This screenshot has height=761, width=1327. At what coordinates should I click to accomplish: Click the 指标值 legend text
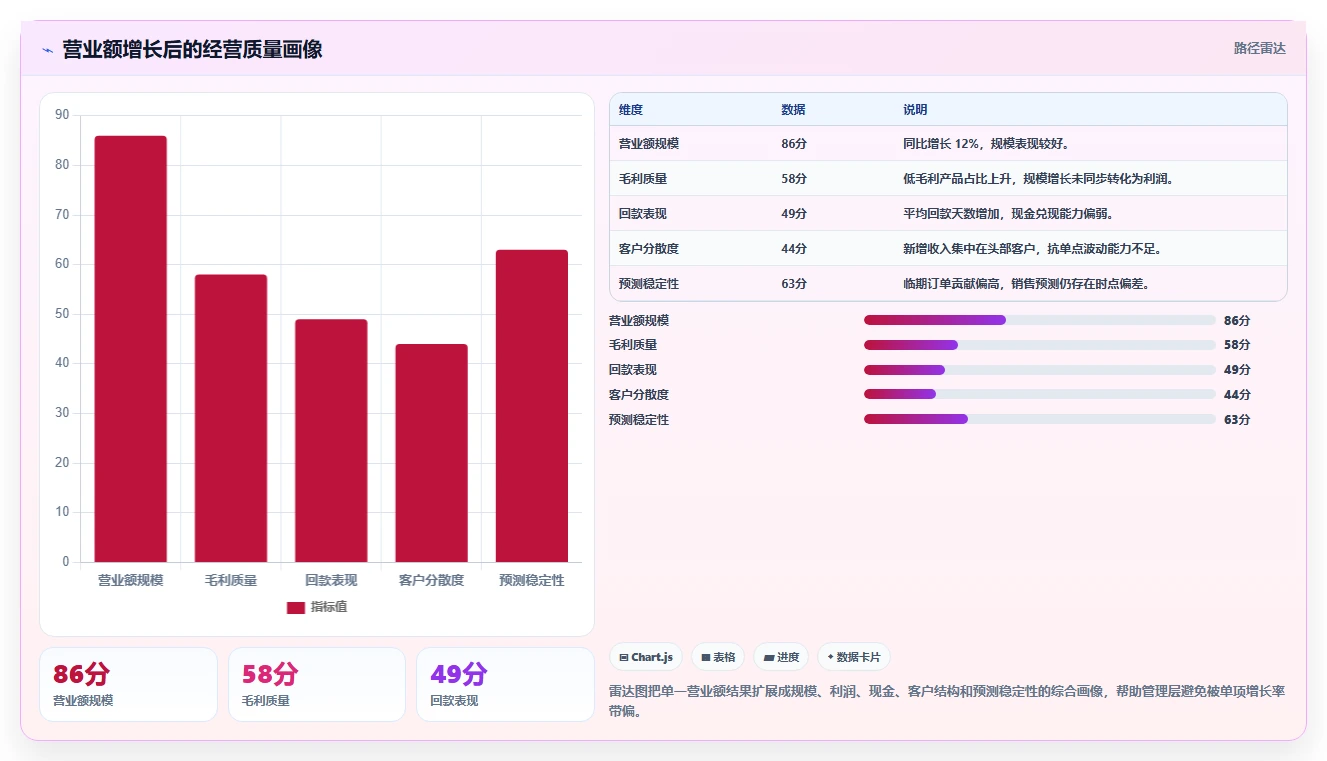[x=329, y=607]
